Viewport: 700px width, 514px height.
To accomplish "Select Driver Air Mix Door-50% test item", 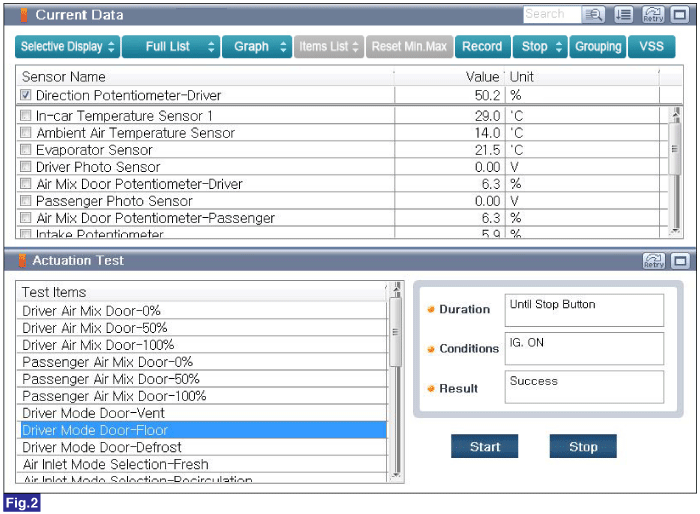I will [202, 327].
